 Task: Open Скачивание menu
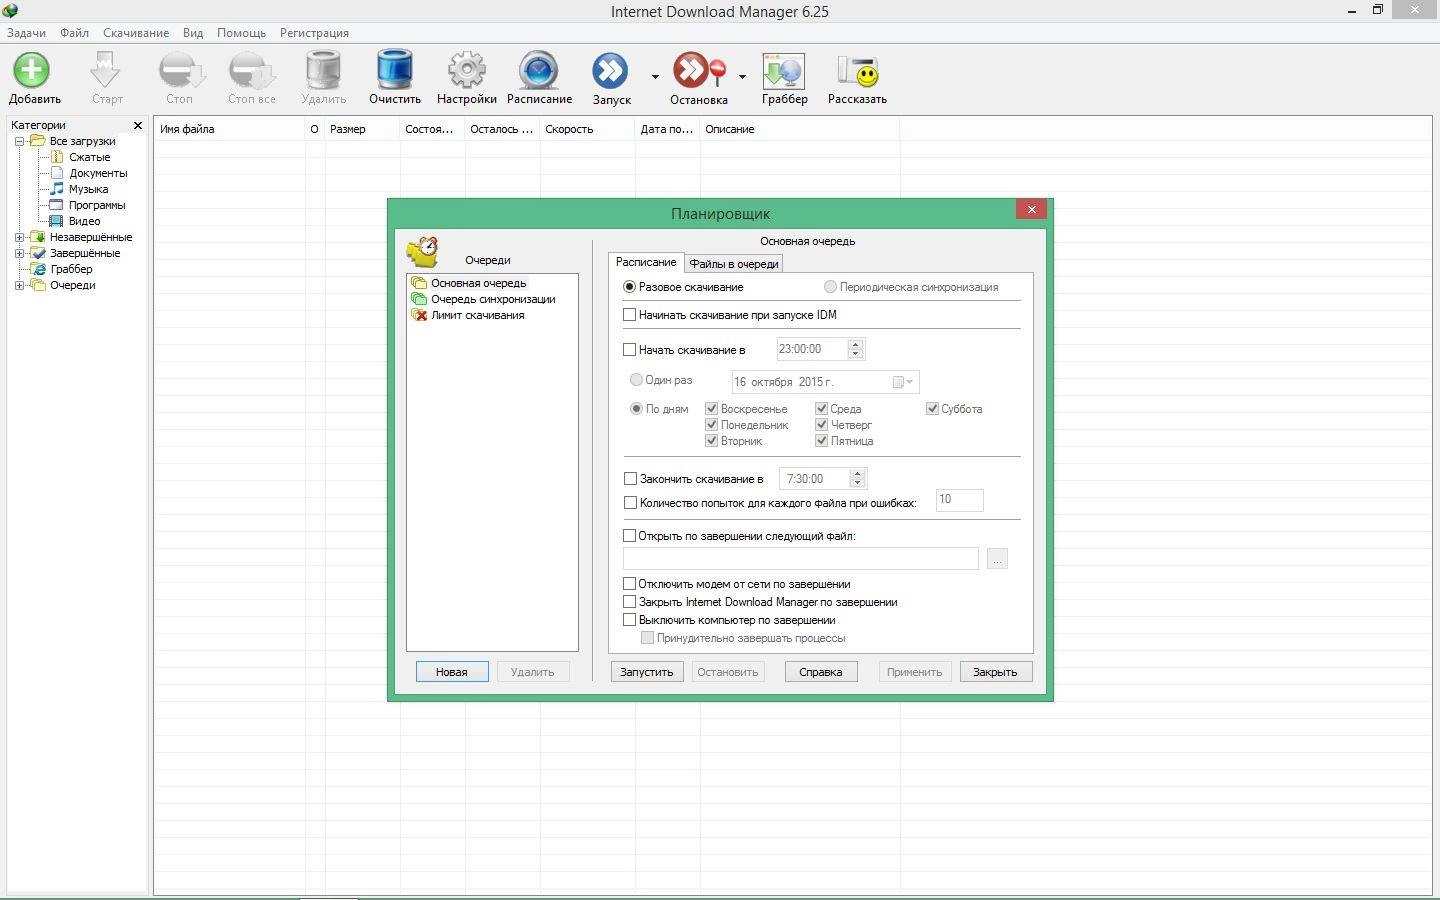(x=136, y=33)
